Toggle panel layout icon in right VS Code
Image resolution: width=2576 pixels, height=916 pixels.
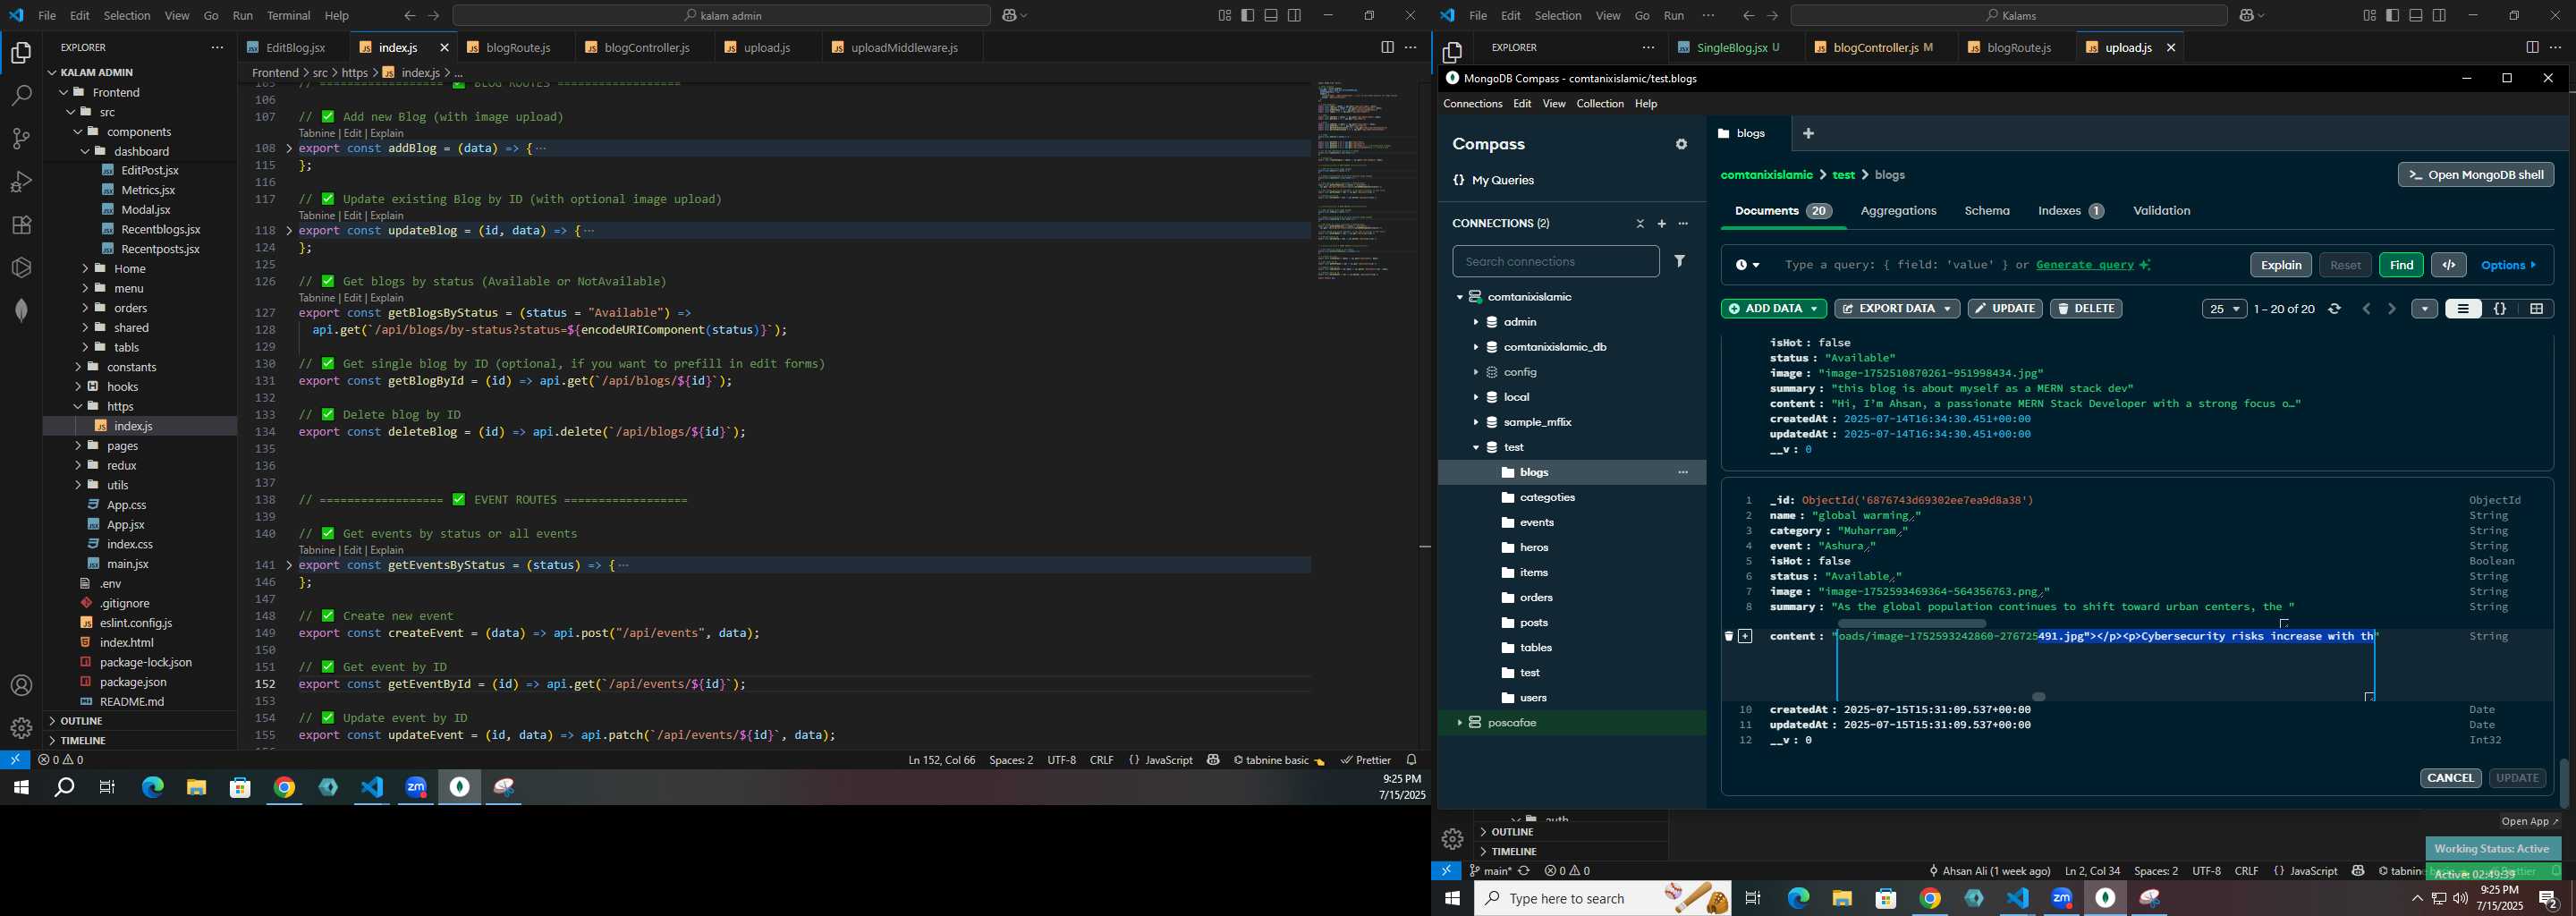pyautogui.click(x=2415, y=15)
